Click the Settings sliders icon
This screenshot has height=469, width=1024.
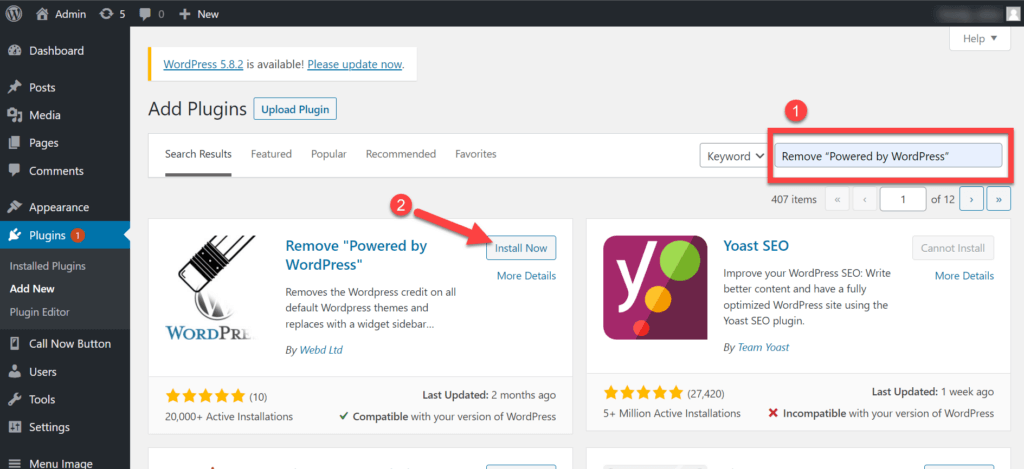pyautogui.click(x=14, y=427)
